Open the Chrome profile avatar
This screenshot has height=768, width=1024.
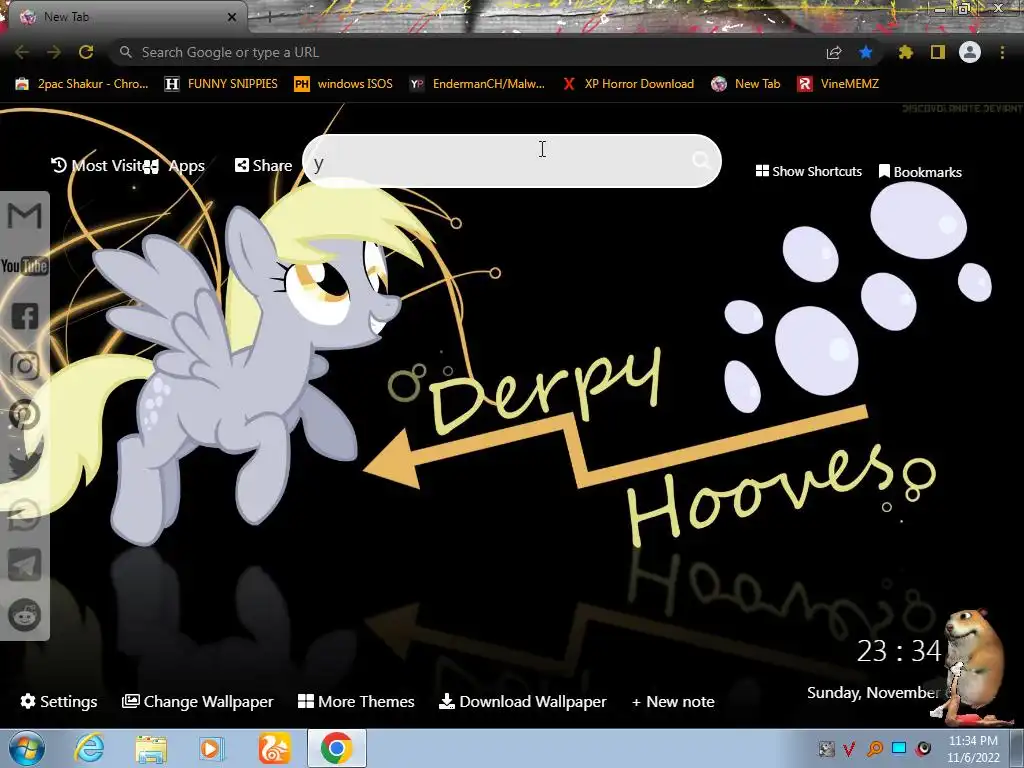tap(970, 52)
